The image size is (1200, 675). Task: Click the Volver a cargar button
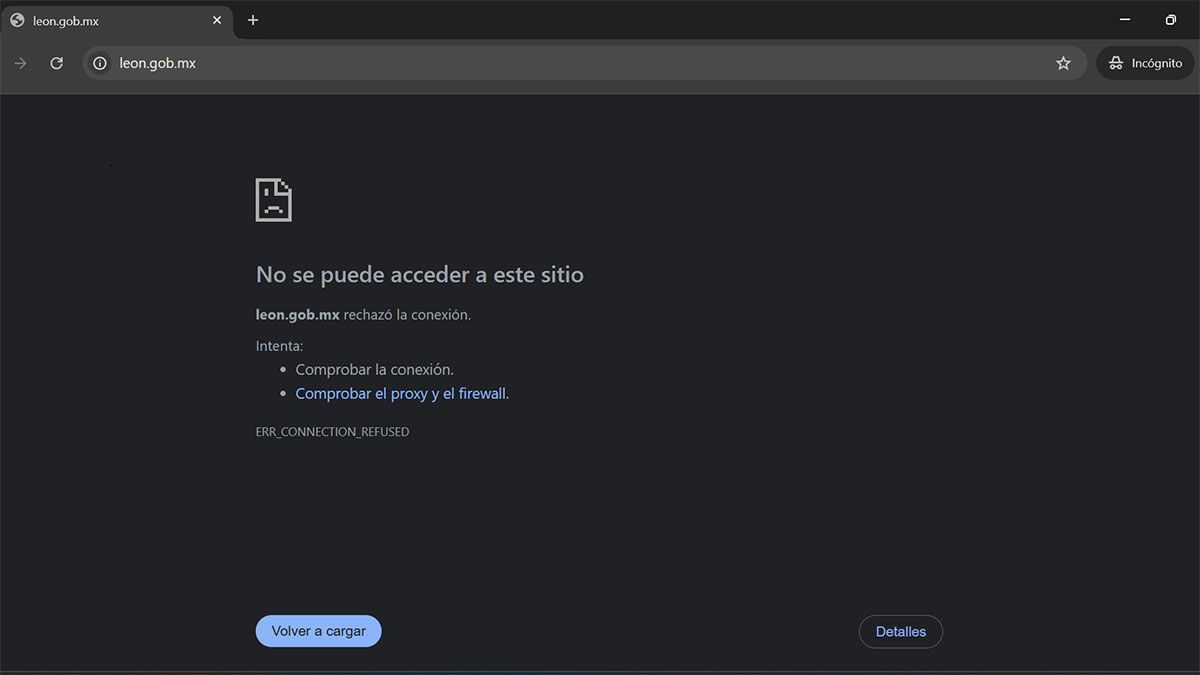[318, 631]
